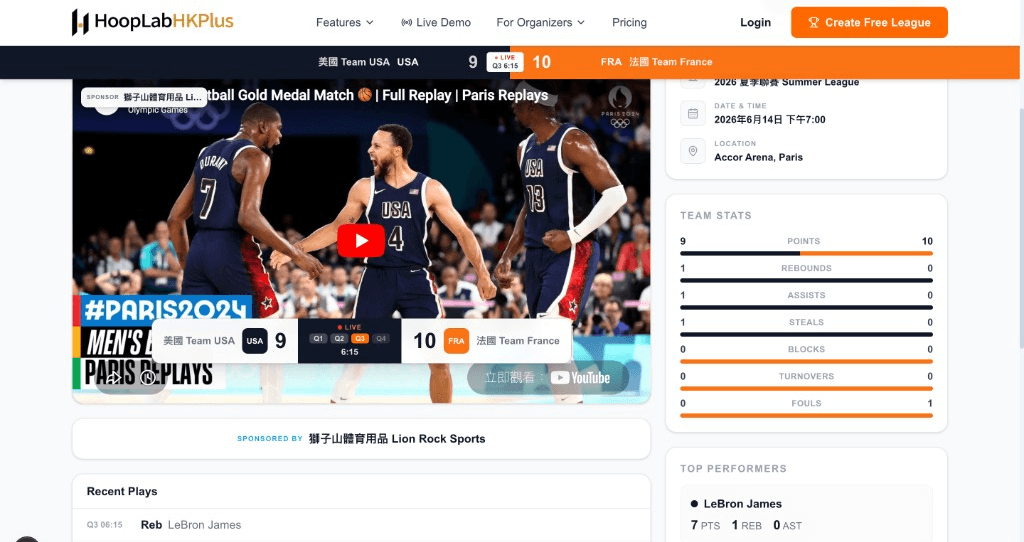
Task: Click the Live Demo broadcast signal icon
Action: [406, 22]
